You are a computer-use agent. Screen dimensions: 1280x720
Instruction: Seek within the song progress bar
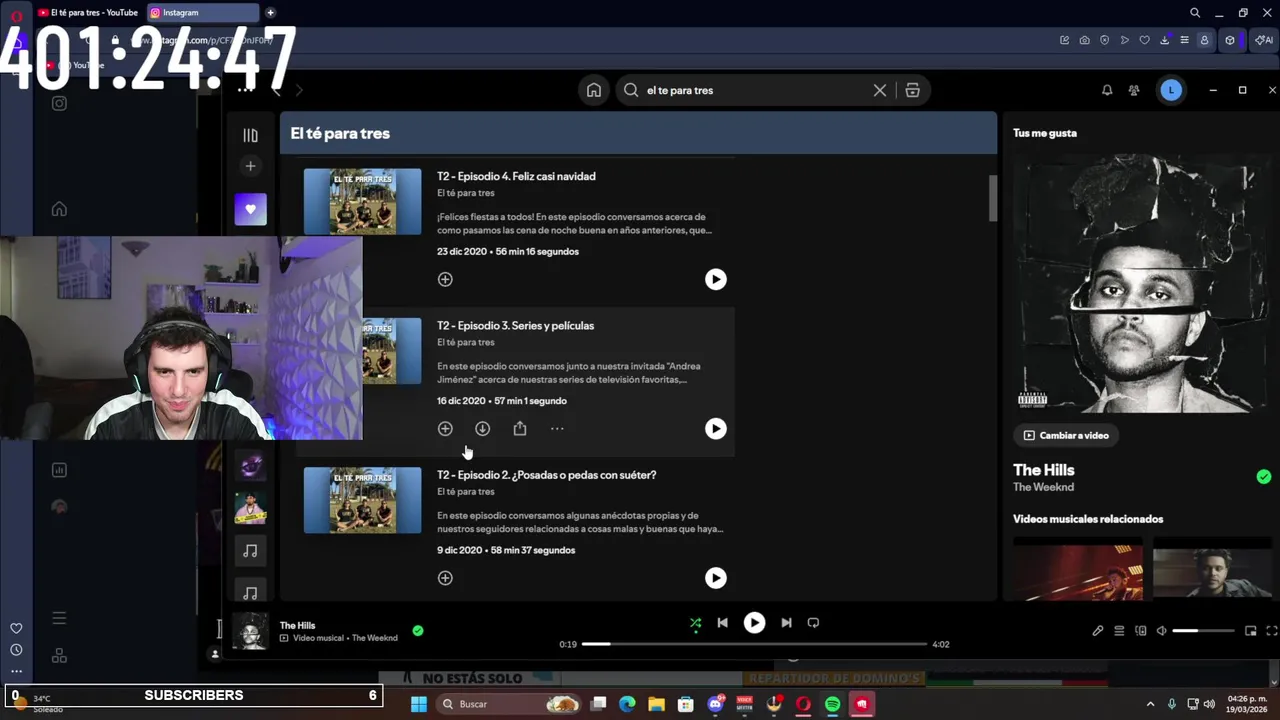[754, 644]
